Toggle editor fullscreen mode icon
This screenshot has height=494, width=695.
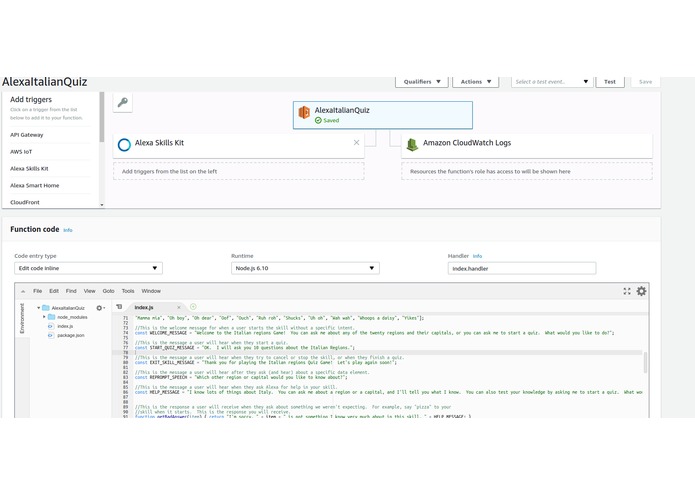627,291
